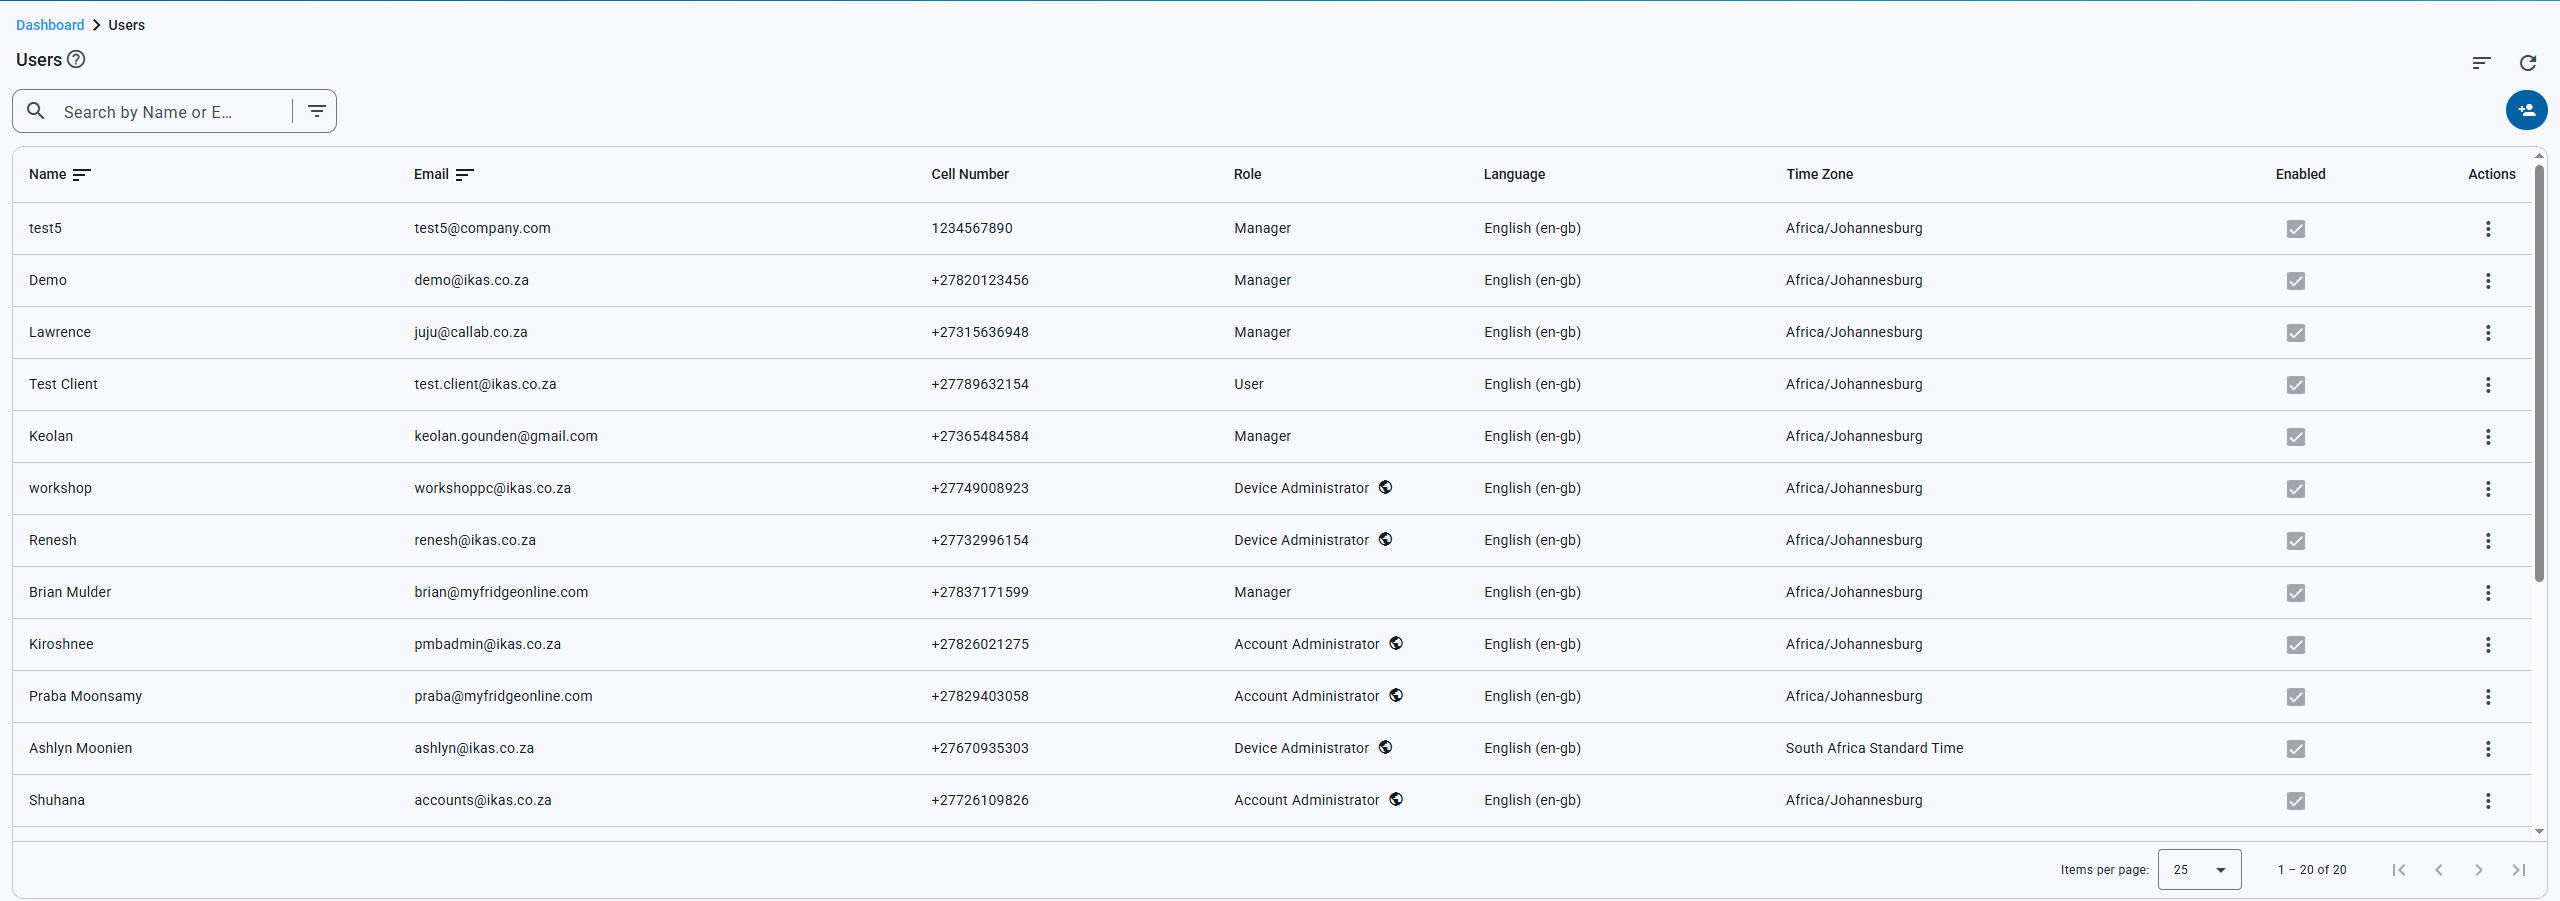The width and height of the screenshot is (2560, 901).
Task: Click scroll down arrow of table scrollbar
Action: coord(2539,832)
